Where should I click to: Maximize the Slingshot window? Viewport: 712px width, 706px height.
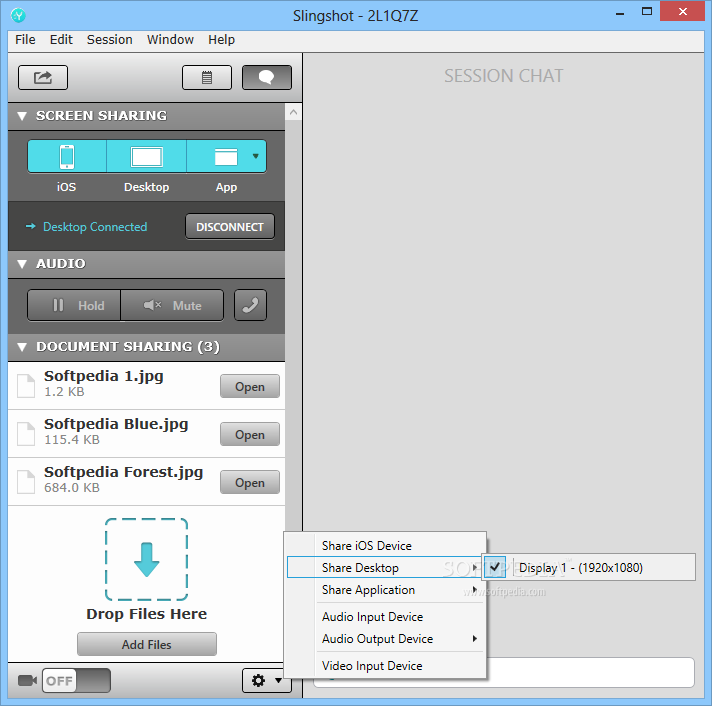(x=647, y=11)
